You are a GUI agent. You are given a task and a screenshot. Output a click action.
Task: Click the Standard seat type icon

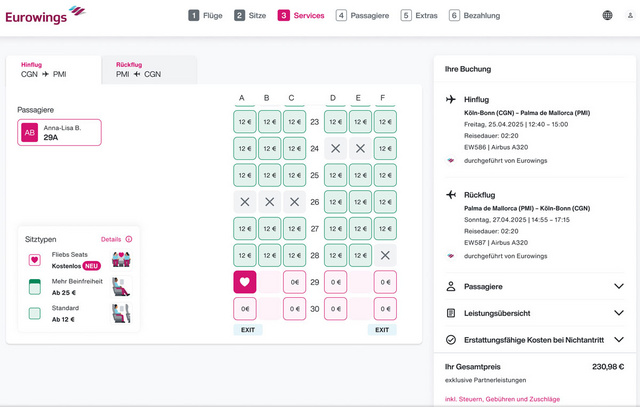click(35, 313)
